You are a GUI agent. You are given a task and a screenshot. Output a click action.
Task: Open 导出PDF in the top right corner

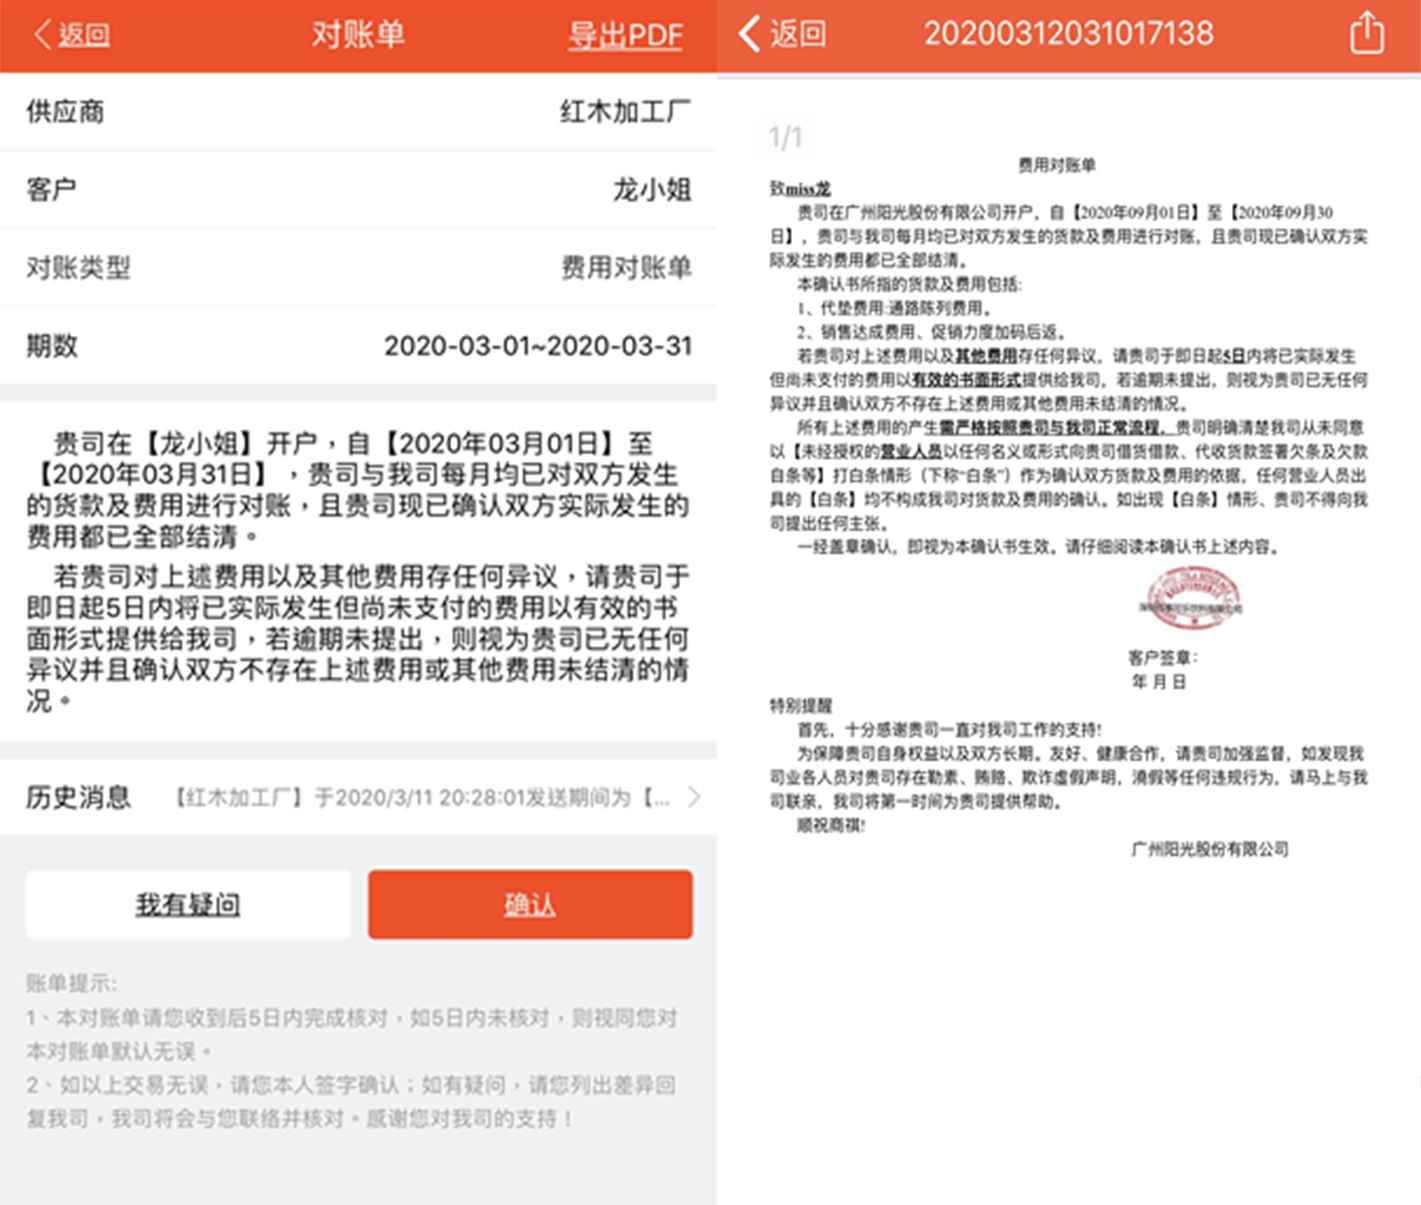(x=626, y=33)
